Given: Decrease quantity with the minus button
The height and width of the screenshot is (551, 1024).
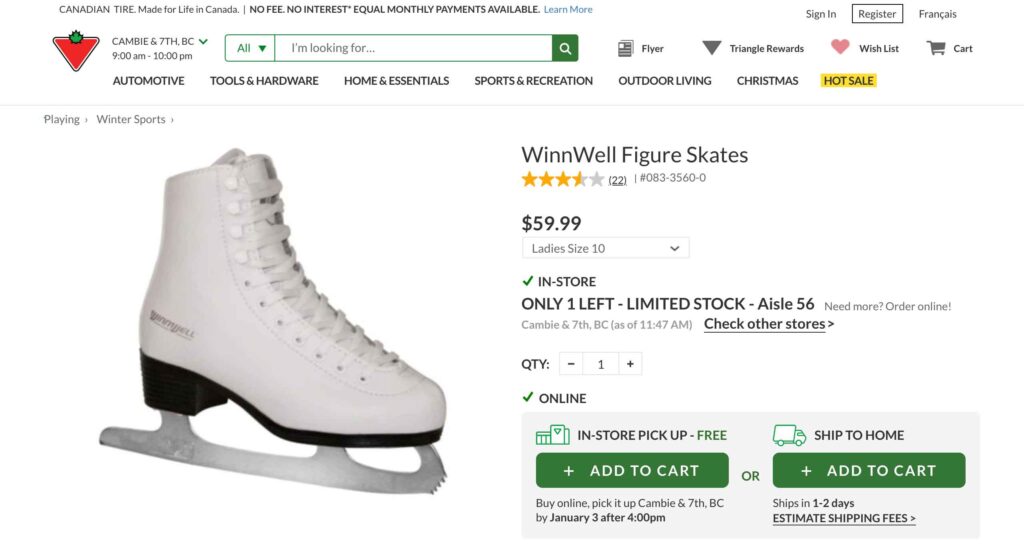Looking at the screenshot, I should pos(571,364).
